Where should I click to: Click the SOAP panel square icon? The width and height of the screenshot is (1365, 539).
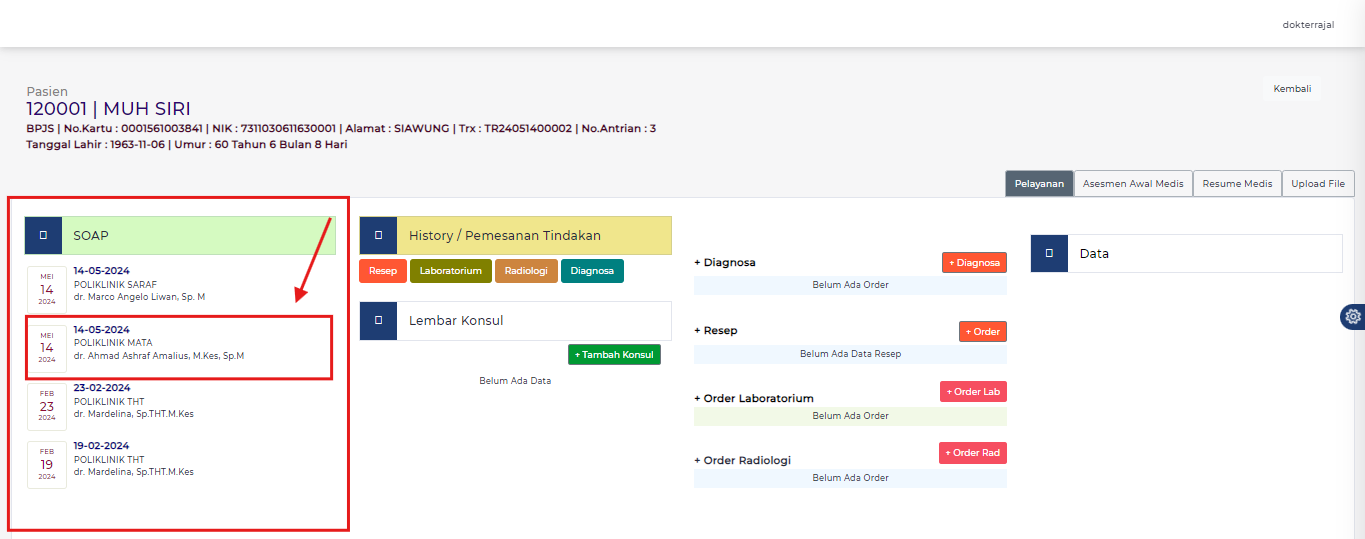pyautogui.click(x=43, y=236)
